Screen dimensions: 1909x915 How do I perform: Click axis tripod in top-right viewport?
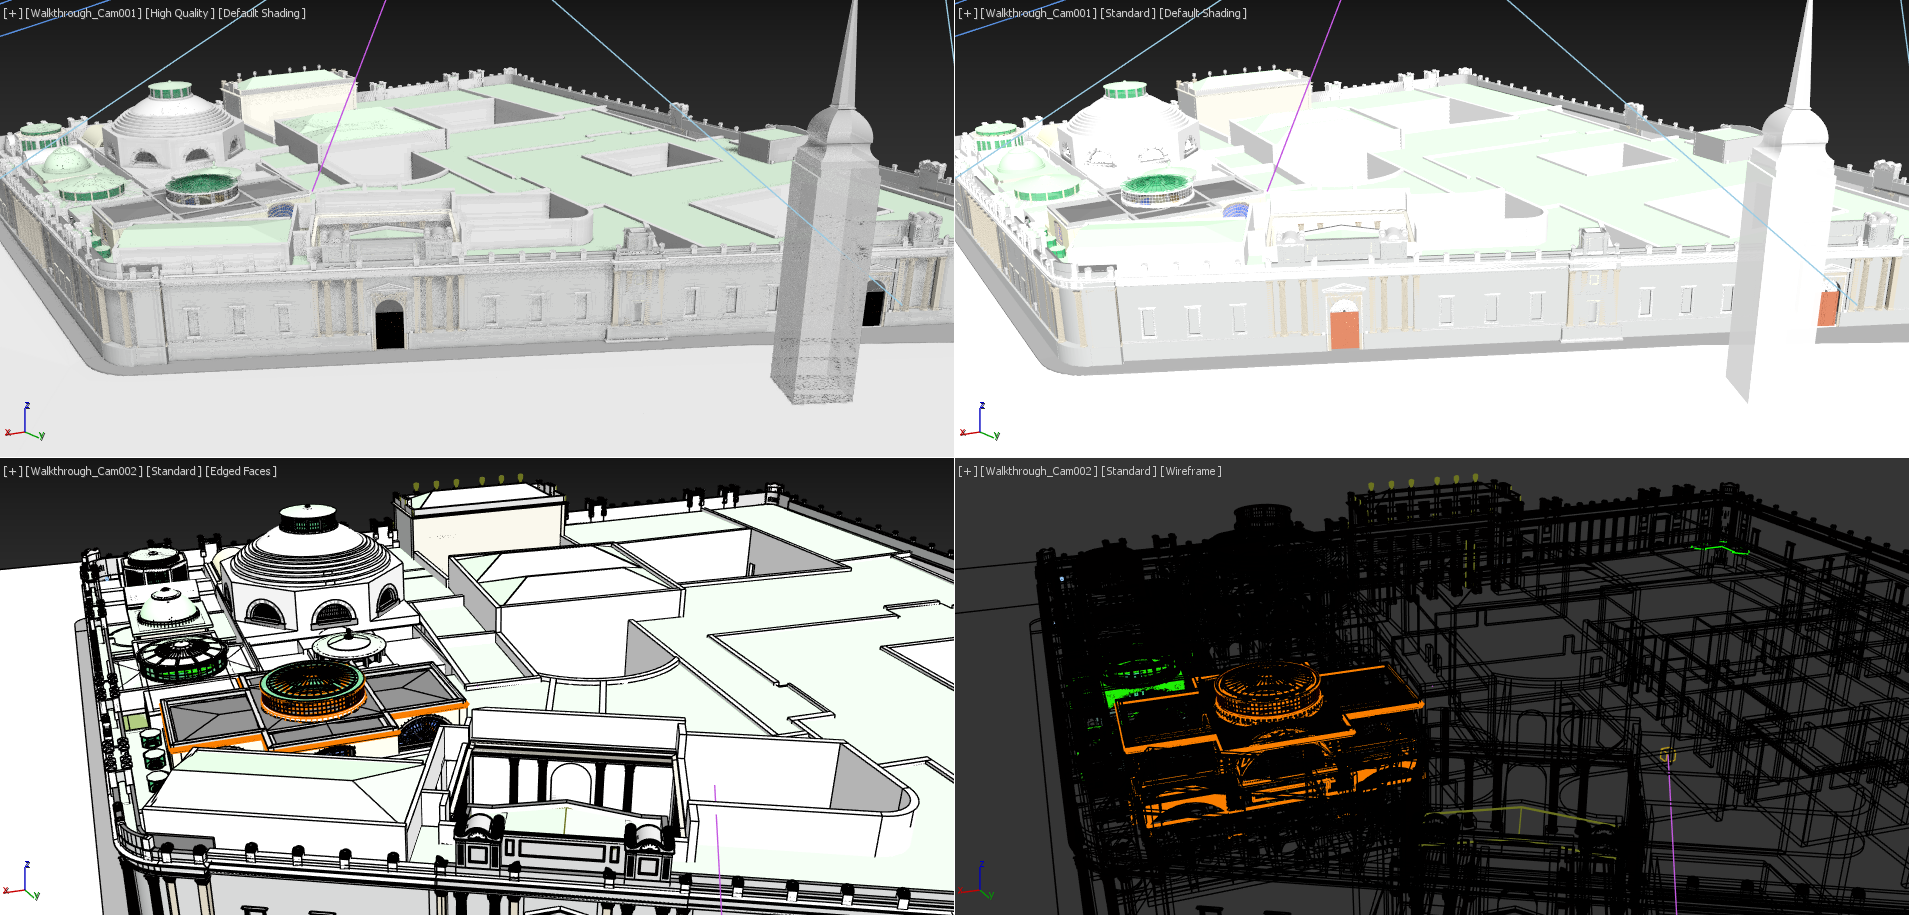[980, 424]
